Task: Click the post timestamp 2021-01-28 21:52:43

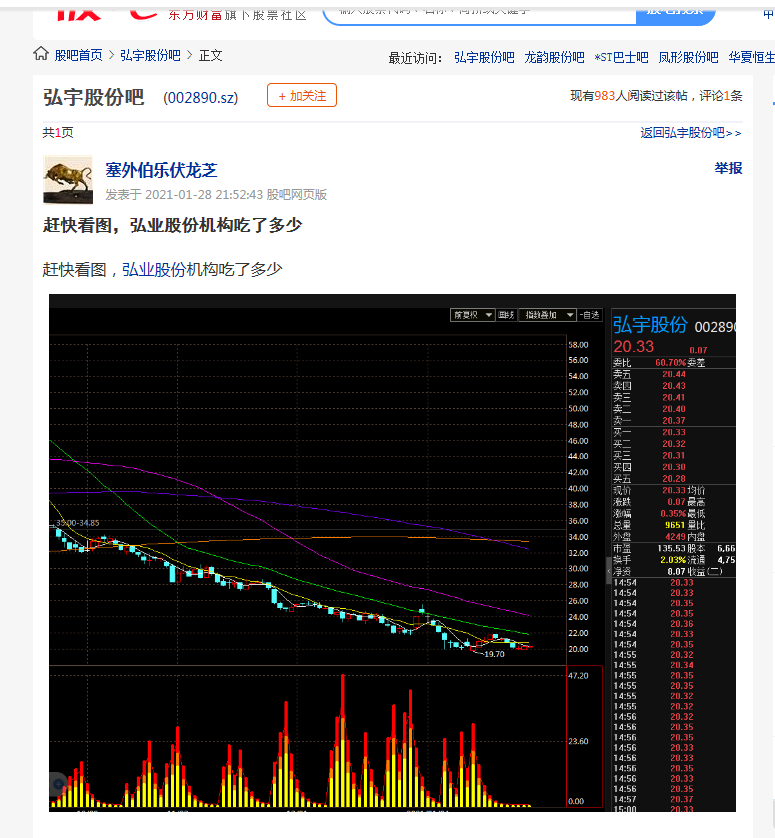Action: [203, 195]
